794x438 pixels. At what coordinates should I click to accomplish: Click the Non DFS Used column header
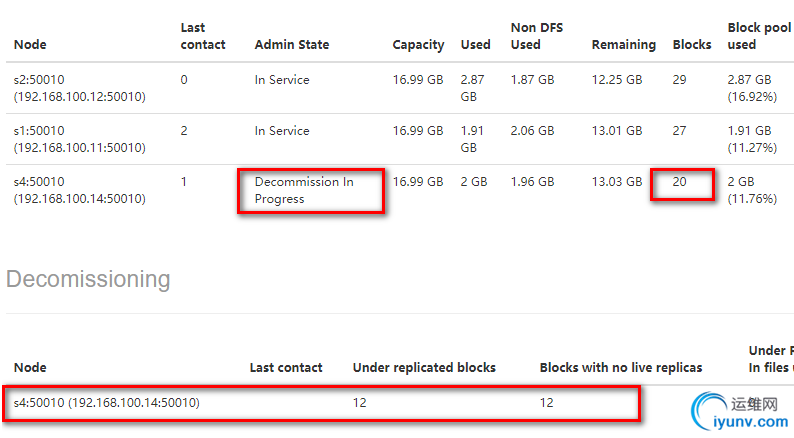point(537,36)
